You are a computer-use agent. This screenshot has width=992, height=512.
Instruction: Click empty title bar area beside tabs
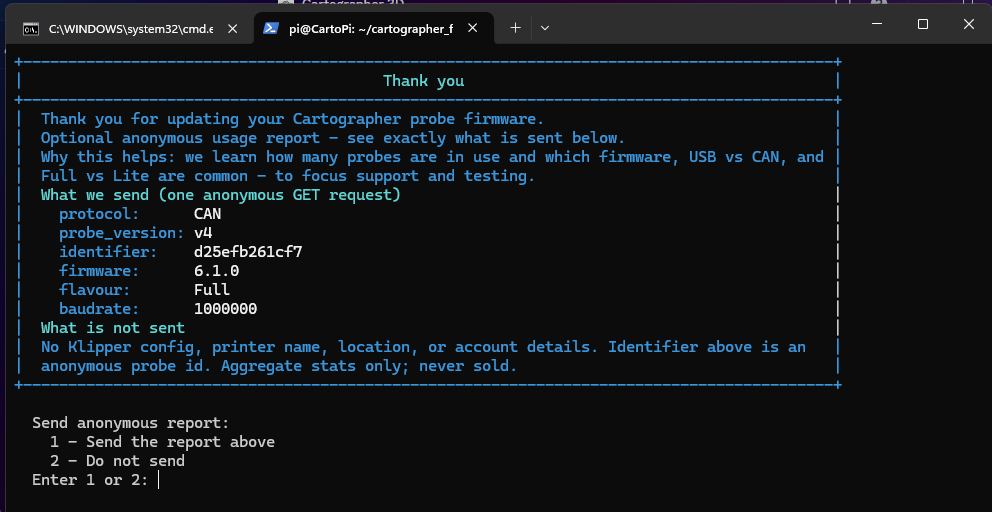click(x=700, y=26)
